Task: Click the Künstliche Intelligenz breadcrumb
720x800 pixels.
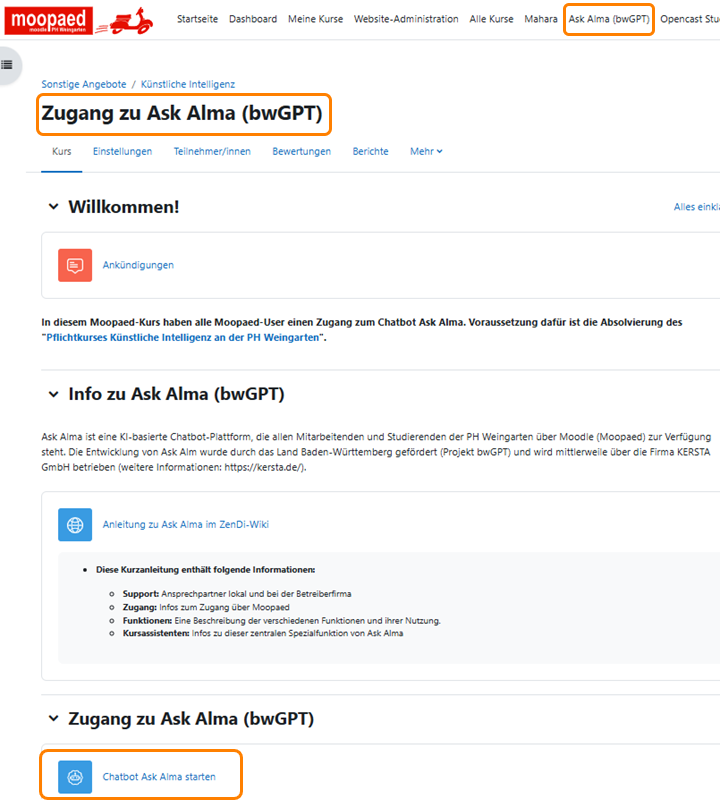Action: [188, 84]
